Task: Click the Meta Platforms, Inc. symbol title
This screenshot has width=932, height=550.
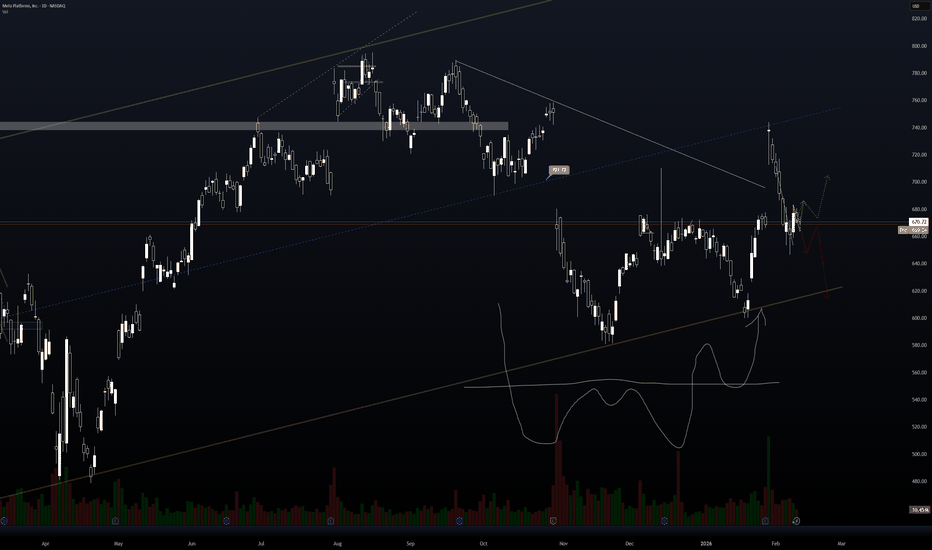Action: tap(34, 5)
